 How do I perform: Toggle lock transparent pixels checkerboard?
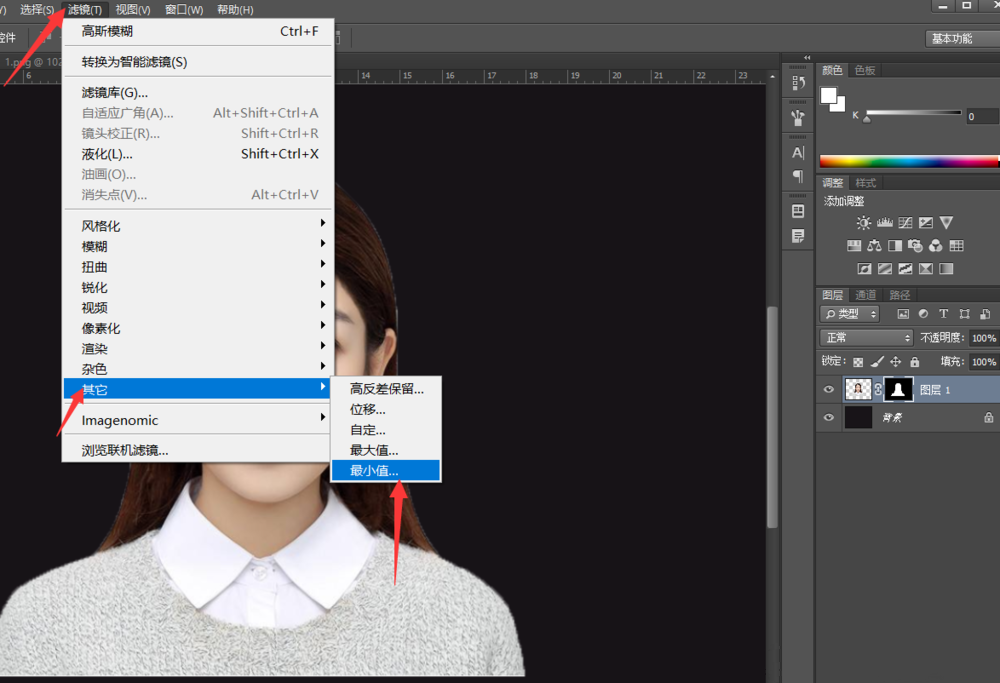(857, 362)
